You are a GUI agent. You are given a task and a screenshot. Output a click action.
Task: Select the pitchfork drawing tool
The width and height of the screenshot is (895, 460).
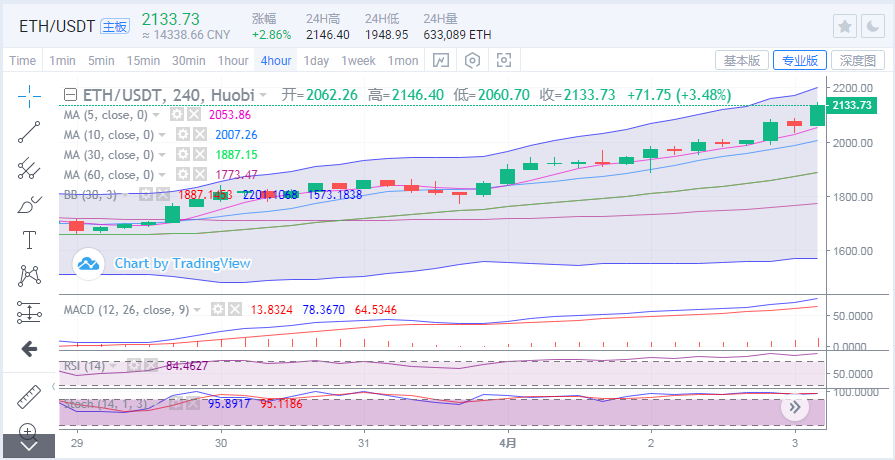pyautogui.click(x=29, y=168)
